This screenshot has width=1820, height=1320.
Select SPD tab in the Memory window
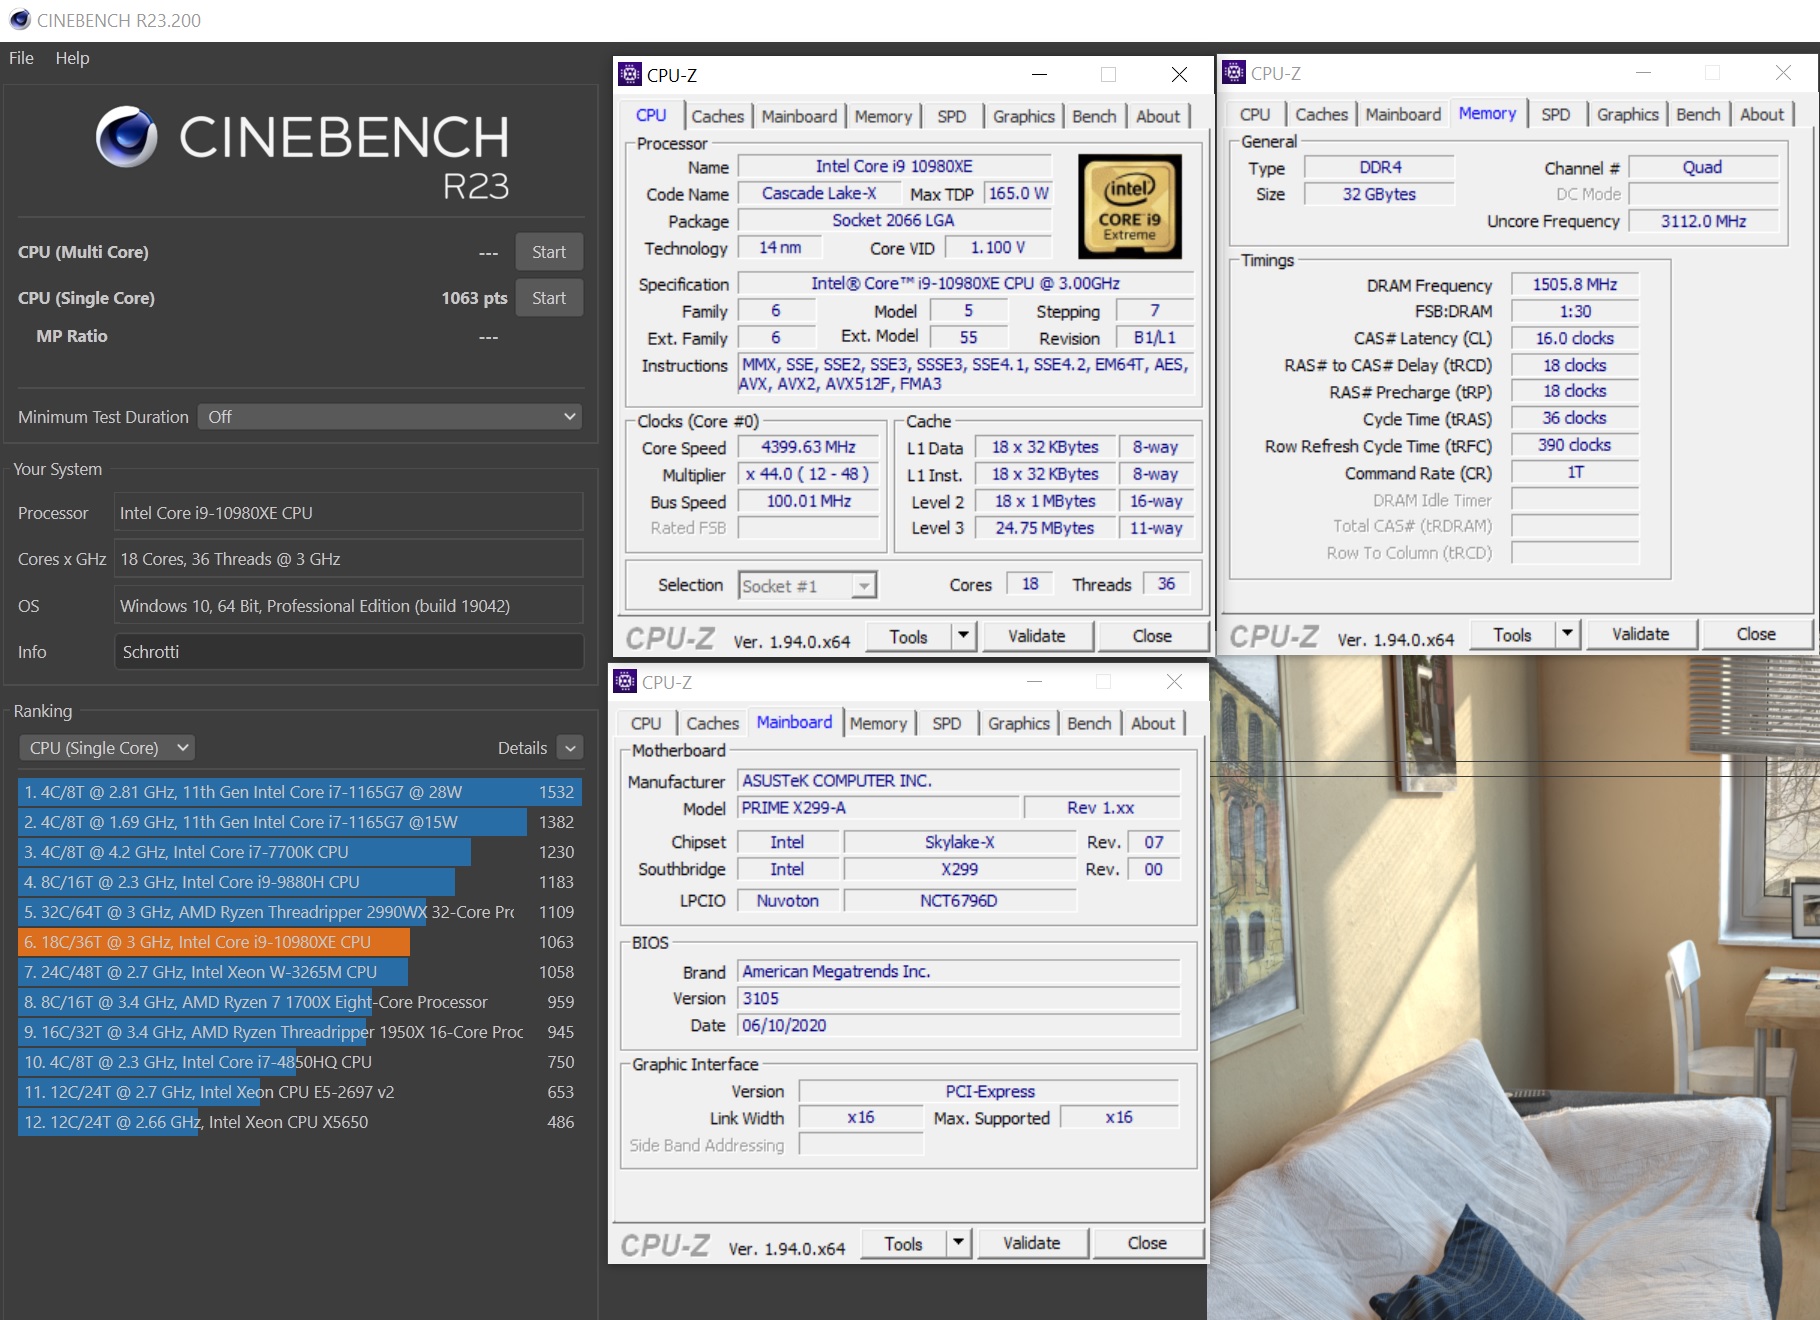point(1556,114)
